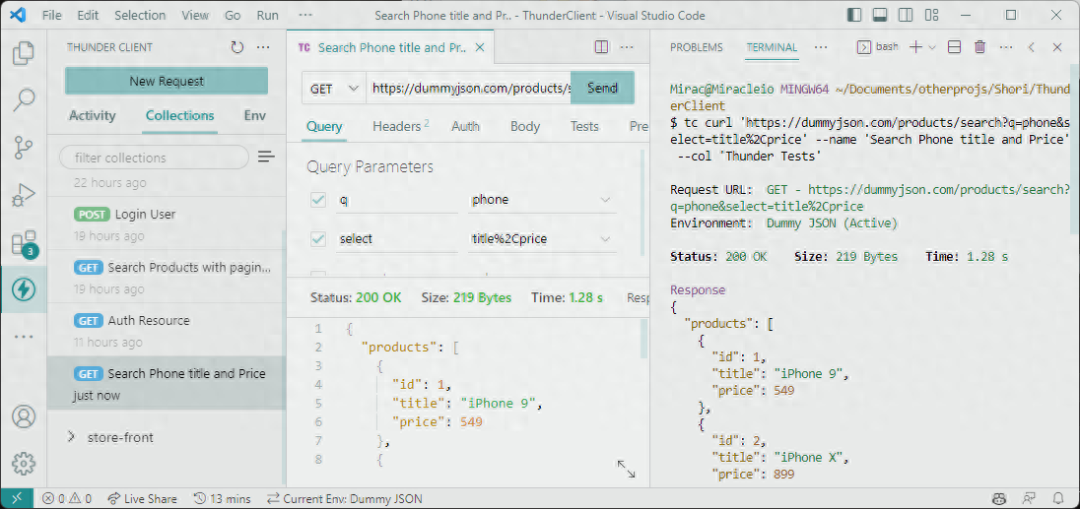Maximize panel size chevron icon

point(1031,47)
